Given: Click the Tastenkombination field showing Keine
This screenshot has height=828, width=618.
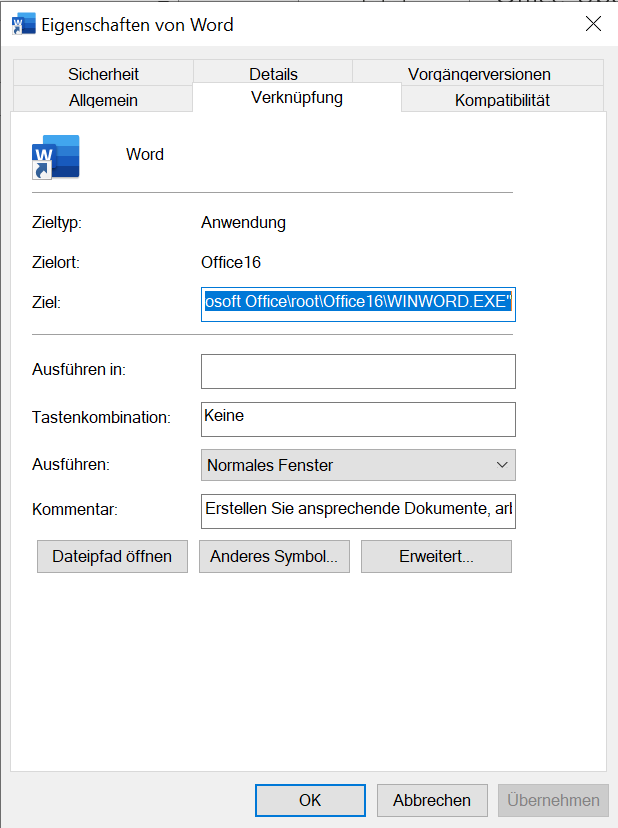Looking at the screenshot, I should coord(358,419).
